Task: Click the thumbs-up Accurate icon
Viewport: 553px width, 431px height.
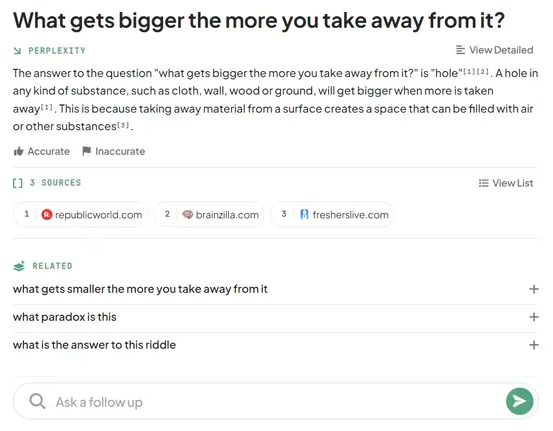Action: (x=18, y=151)
